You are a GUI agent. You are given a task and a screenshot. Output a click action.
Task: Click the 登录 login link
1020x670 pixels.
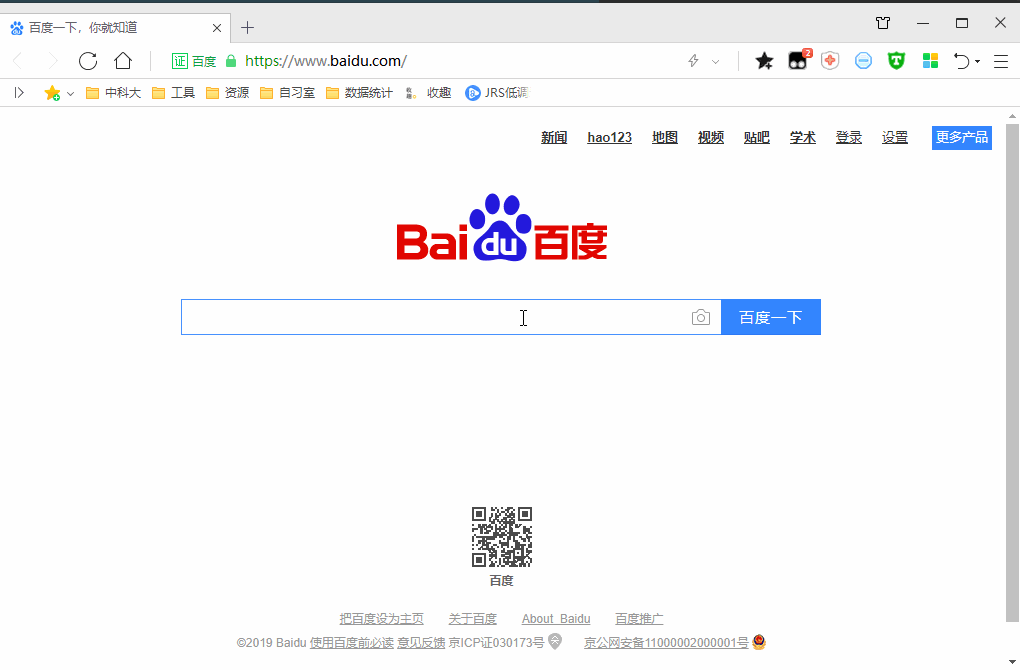pyautogui.click(x=849, y=137)
